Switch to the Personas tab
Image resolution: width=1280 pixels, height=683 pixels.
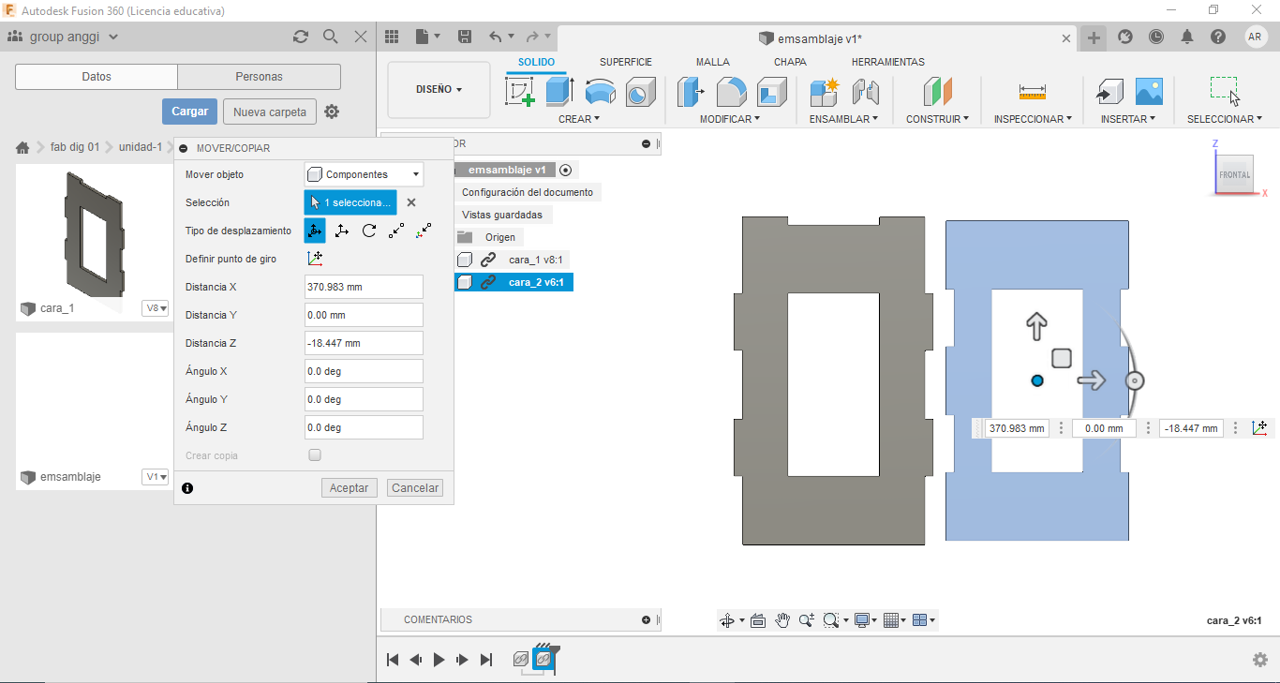click(x=259, y=77)
